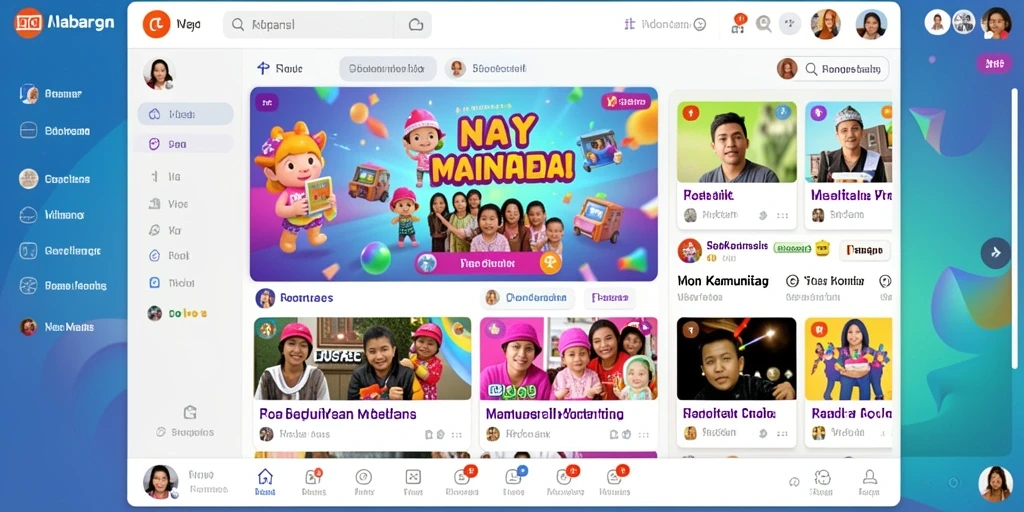Image resolution: width=1024 pixels, height=512 pixels.
Task: Open 'Wilmeno' in the blue left sidebar
Action: pyautogui.click(x=52, y=214)
